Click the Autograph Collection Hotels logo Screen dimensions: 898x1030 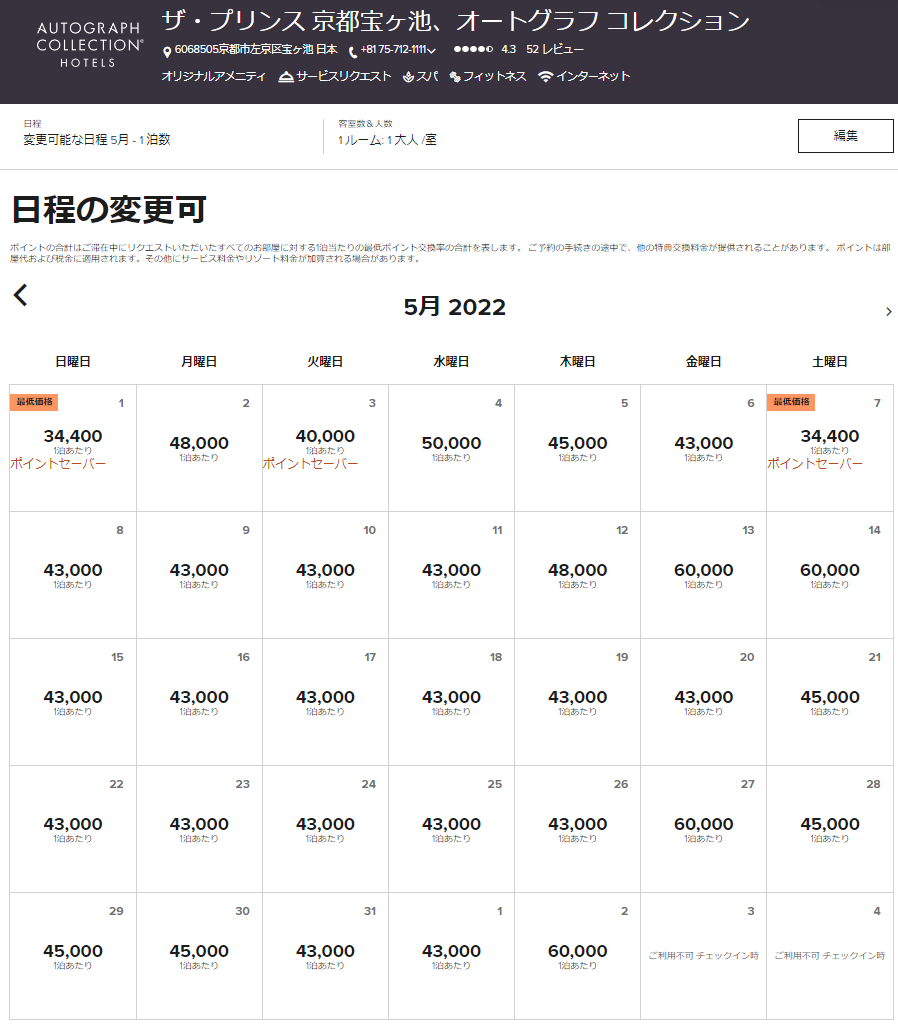tap(89, 45)
